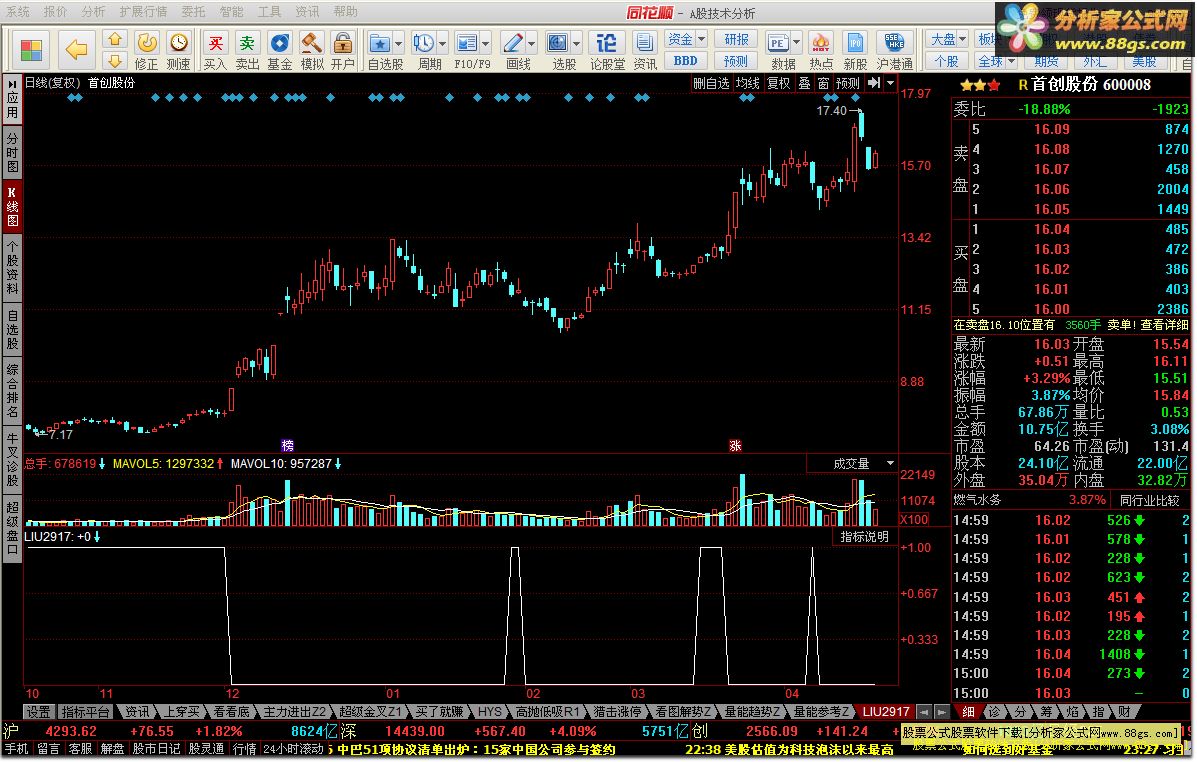The width and height of the screenshot is (1197, 762).
Task: Click the red 买入 buy icon
Action: click(x=216, y=43)
